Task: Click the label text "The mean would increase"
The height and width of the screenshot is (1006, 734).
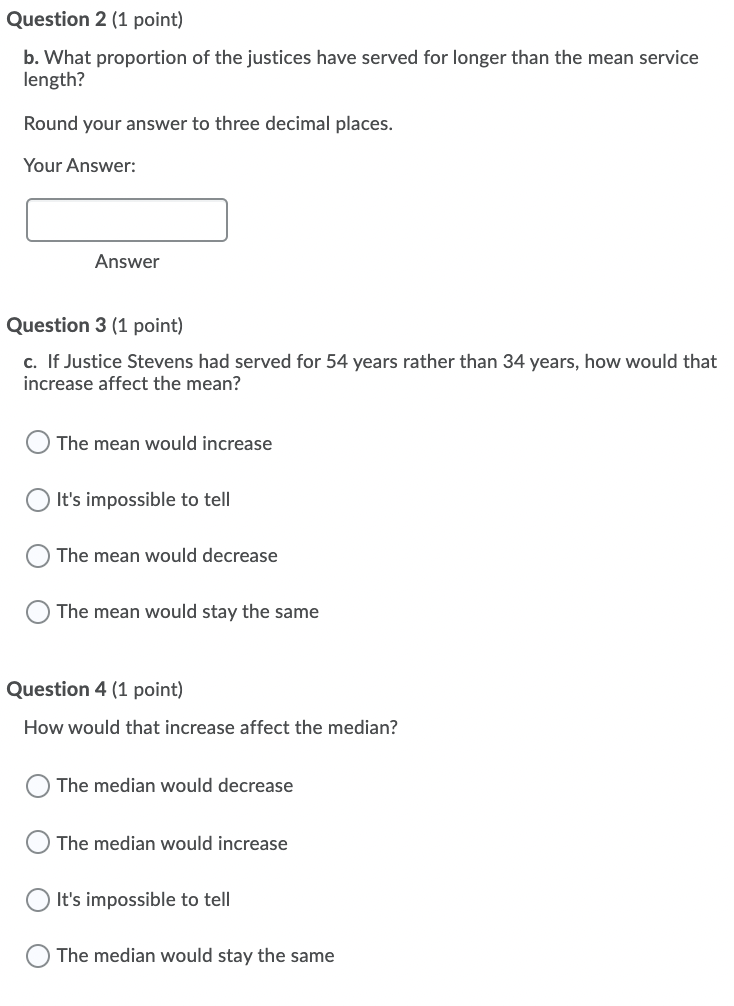Action: pyautogui.click(x=165, y=443)
